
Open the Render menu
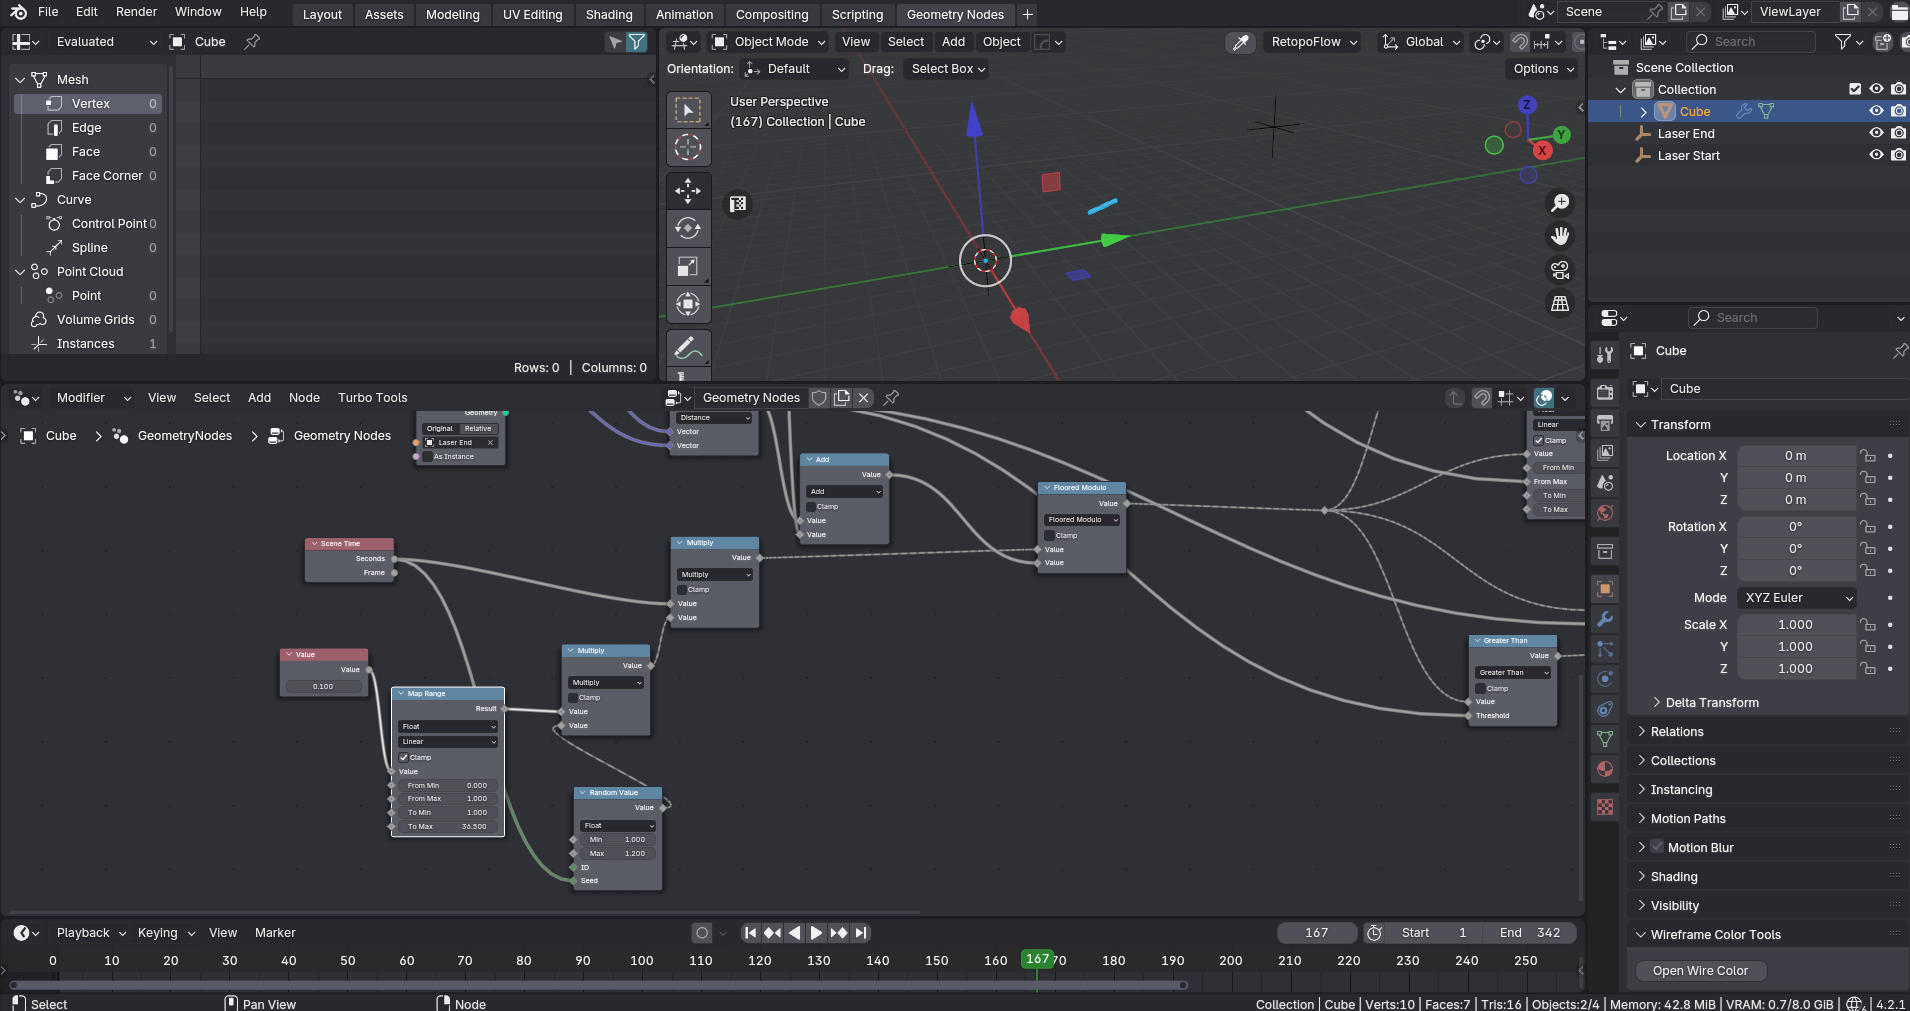[136, 12]
